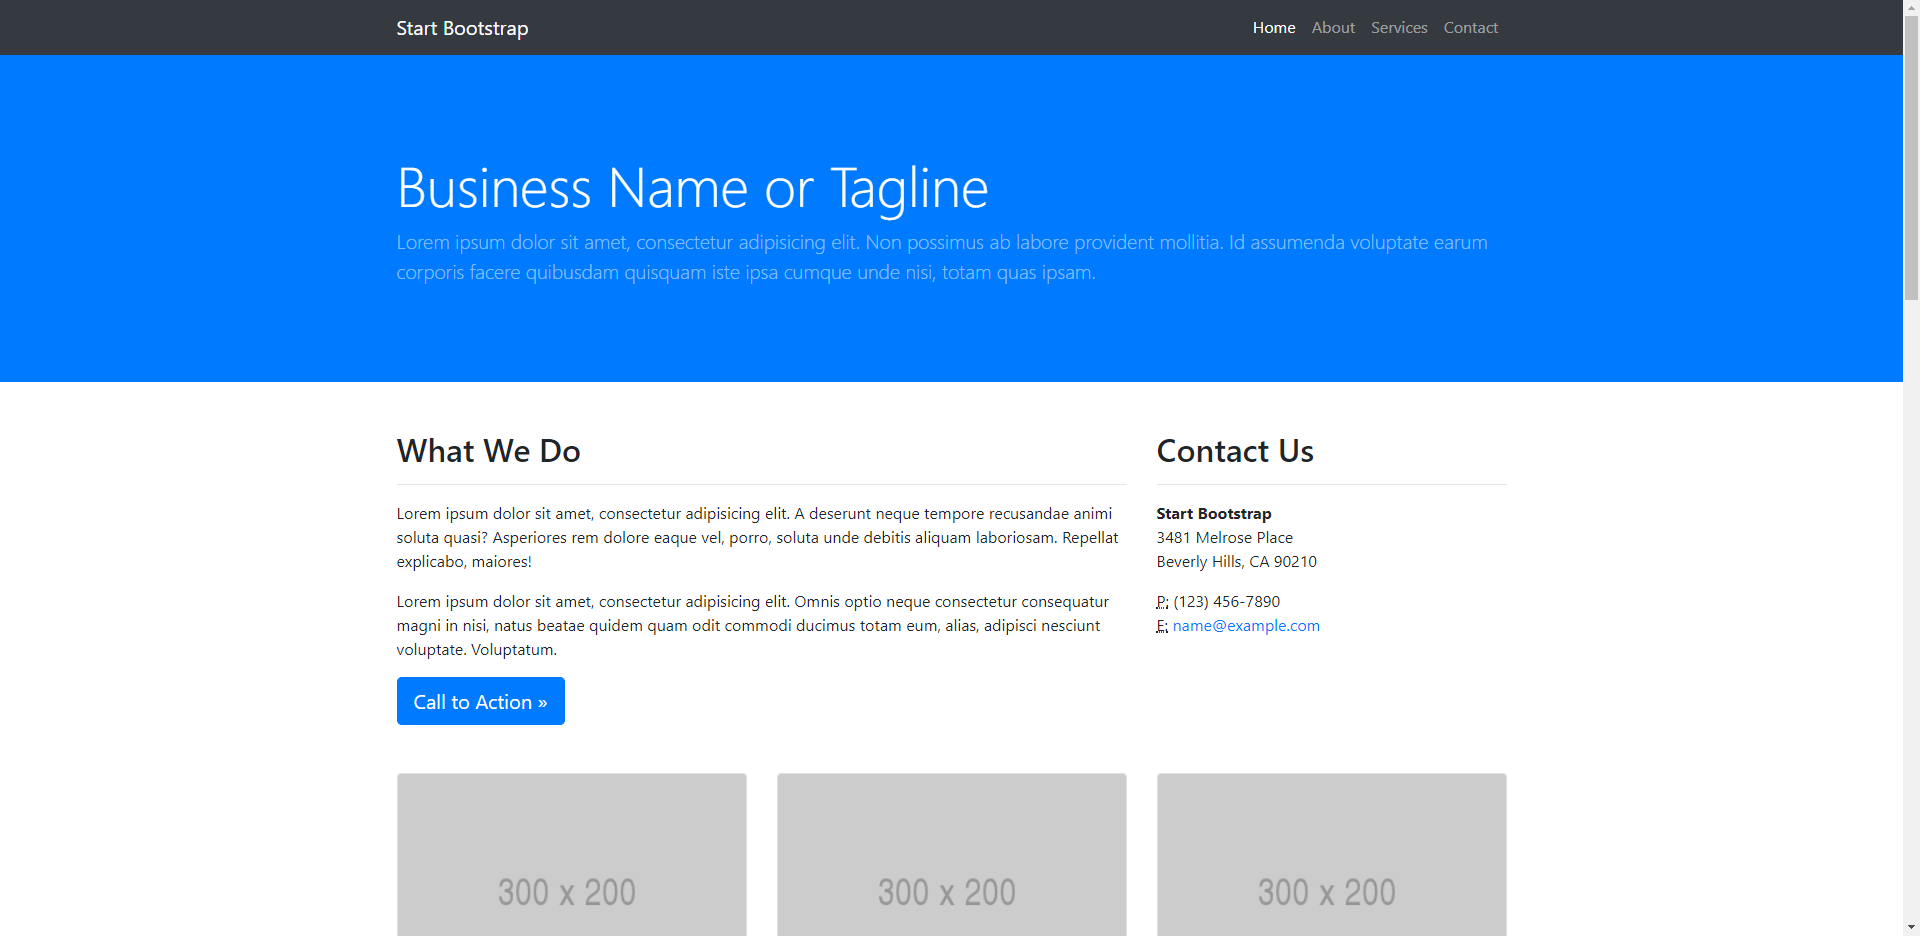Screen dimensions: 1920x936
Task: Click the 3481 Melrose Place address line
Action: click(1225, 538)
